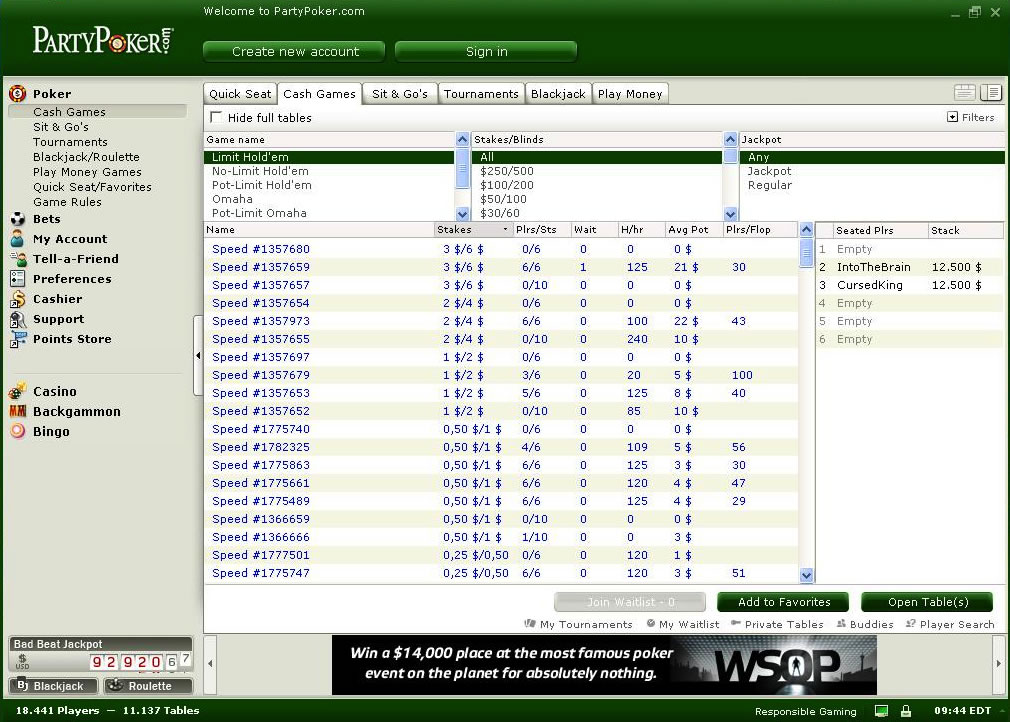Open Play Money Games in sidebar
Image resolution: width=1010 pixels, height=722 pixels.
[87, 172]
